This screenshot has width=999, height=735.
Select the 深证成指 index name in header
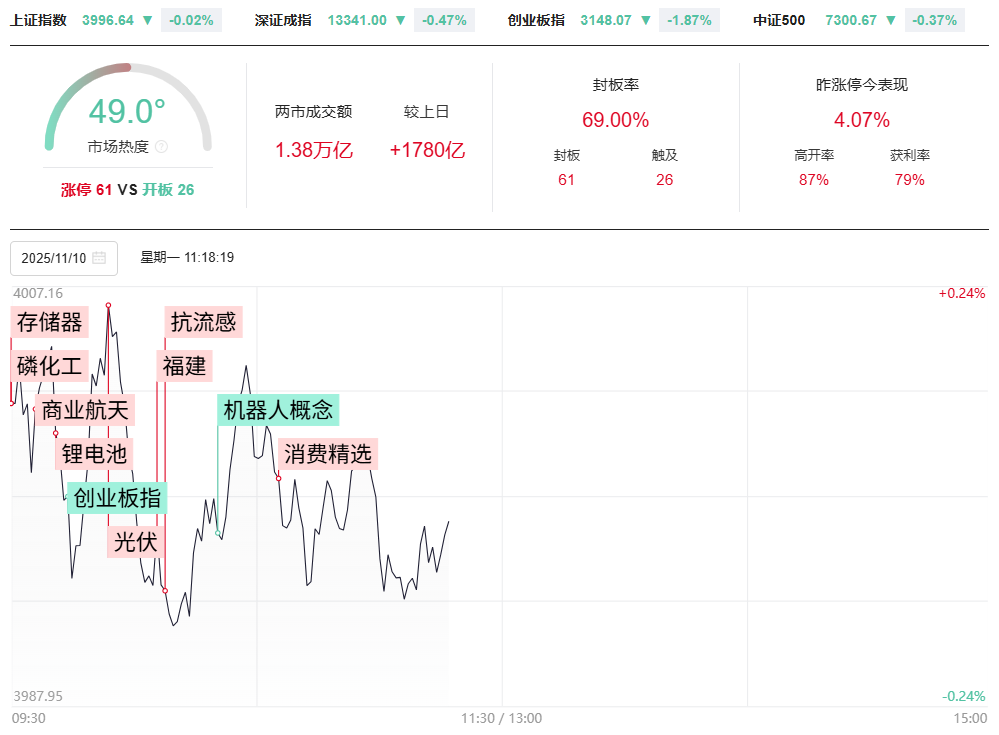(x=283, y=20)
